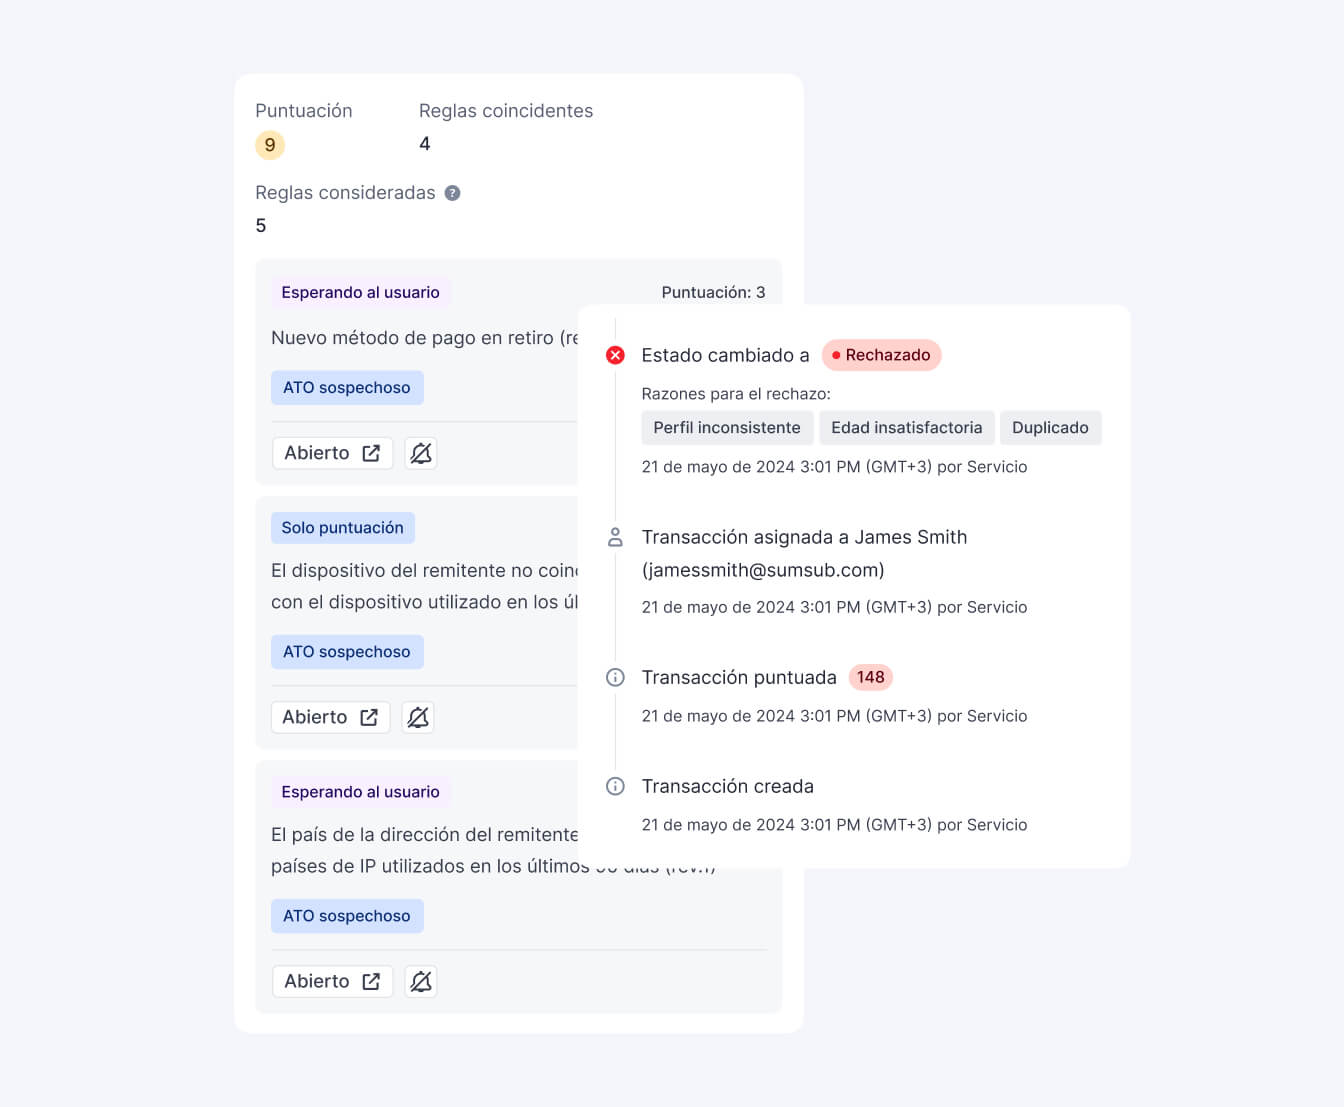Image resolution: width=1344 pixels, height=1107 pixels.
Task: Click the Perfil inconsistente rejection tag
Action: point(727,427)
